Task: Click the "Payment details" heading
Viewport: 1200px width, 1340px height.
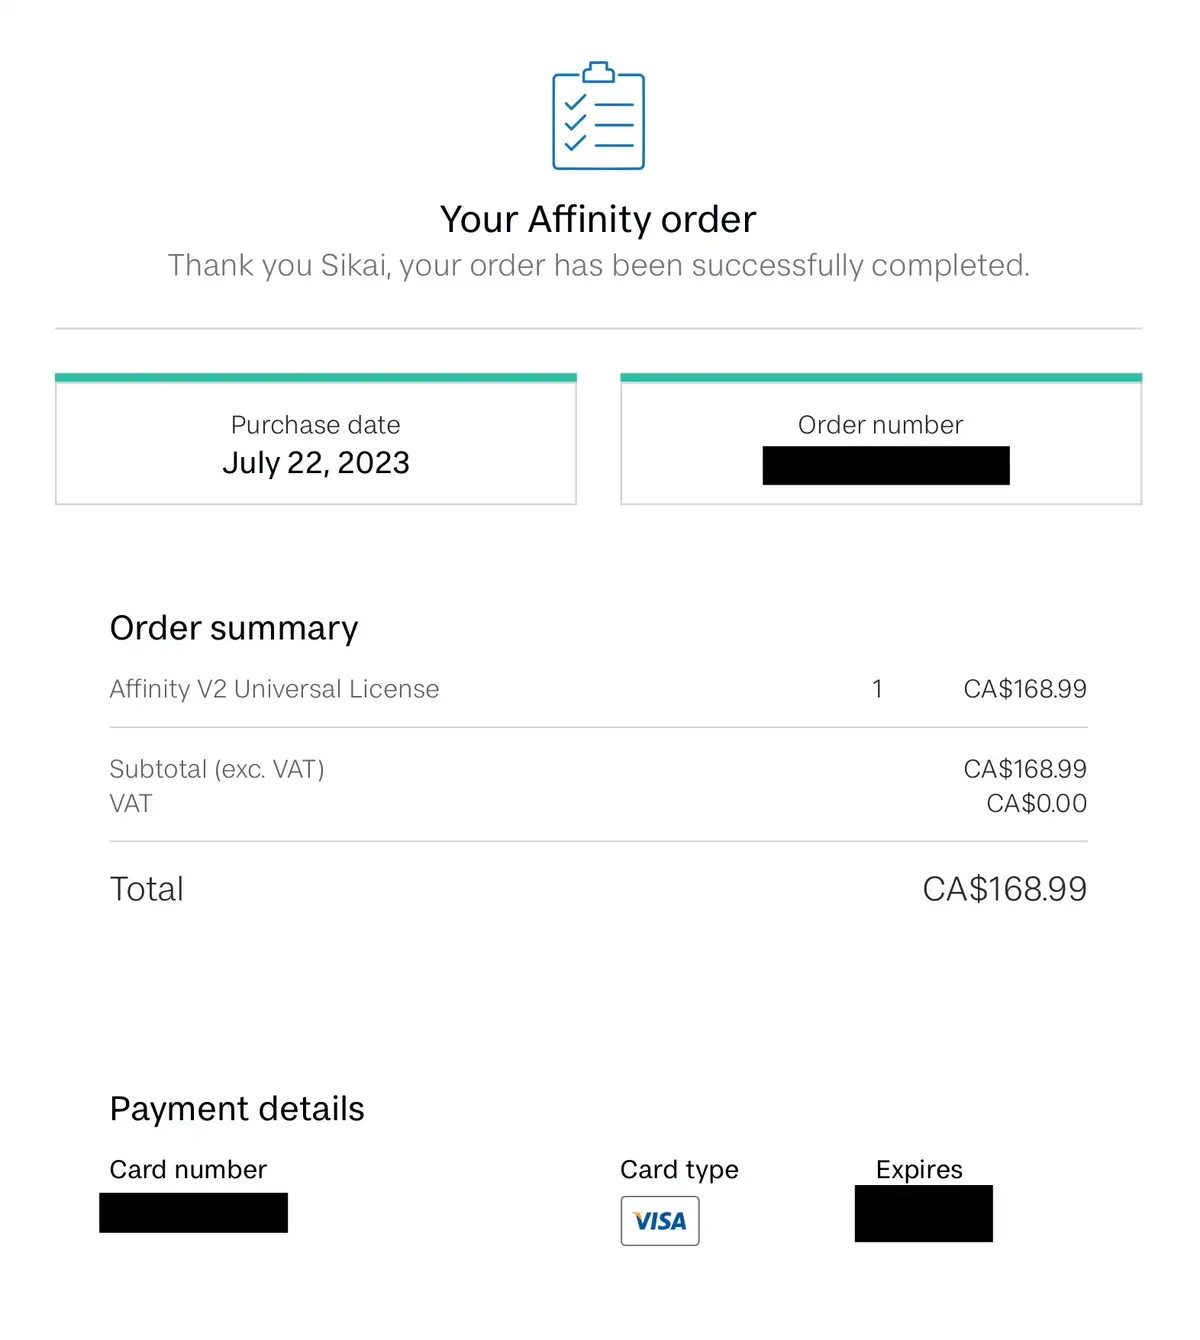Action: (x=237, y=1109)
